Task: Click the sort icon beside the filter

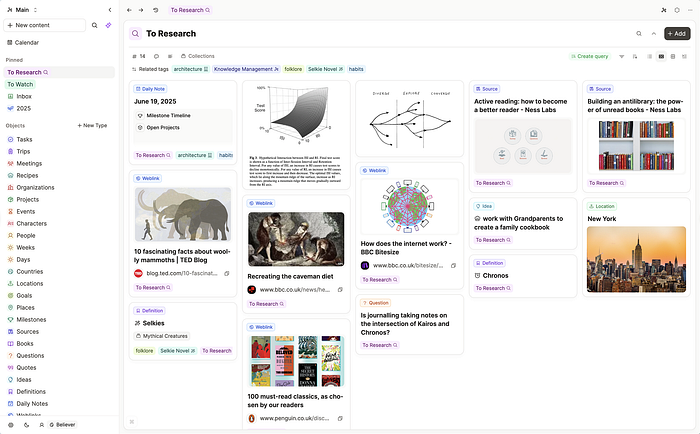Action: coord(635,56)
